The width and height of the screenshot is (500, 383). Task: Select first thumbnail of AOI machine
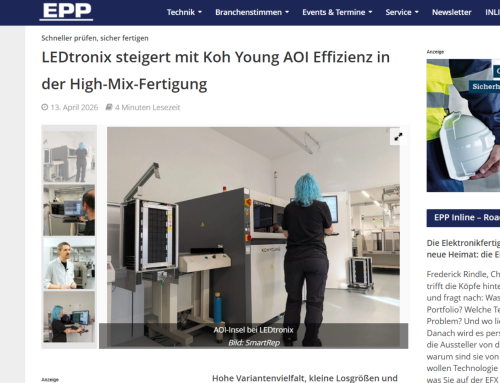click(x=69, y=157)
